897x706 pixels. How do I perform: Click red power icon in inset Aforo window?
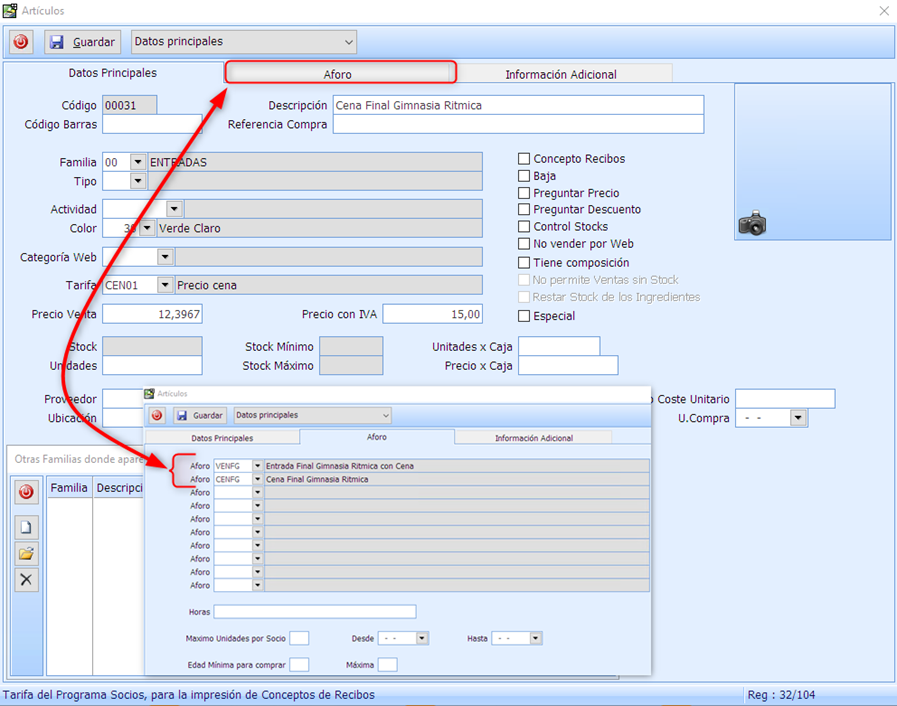point(158,415)
